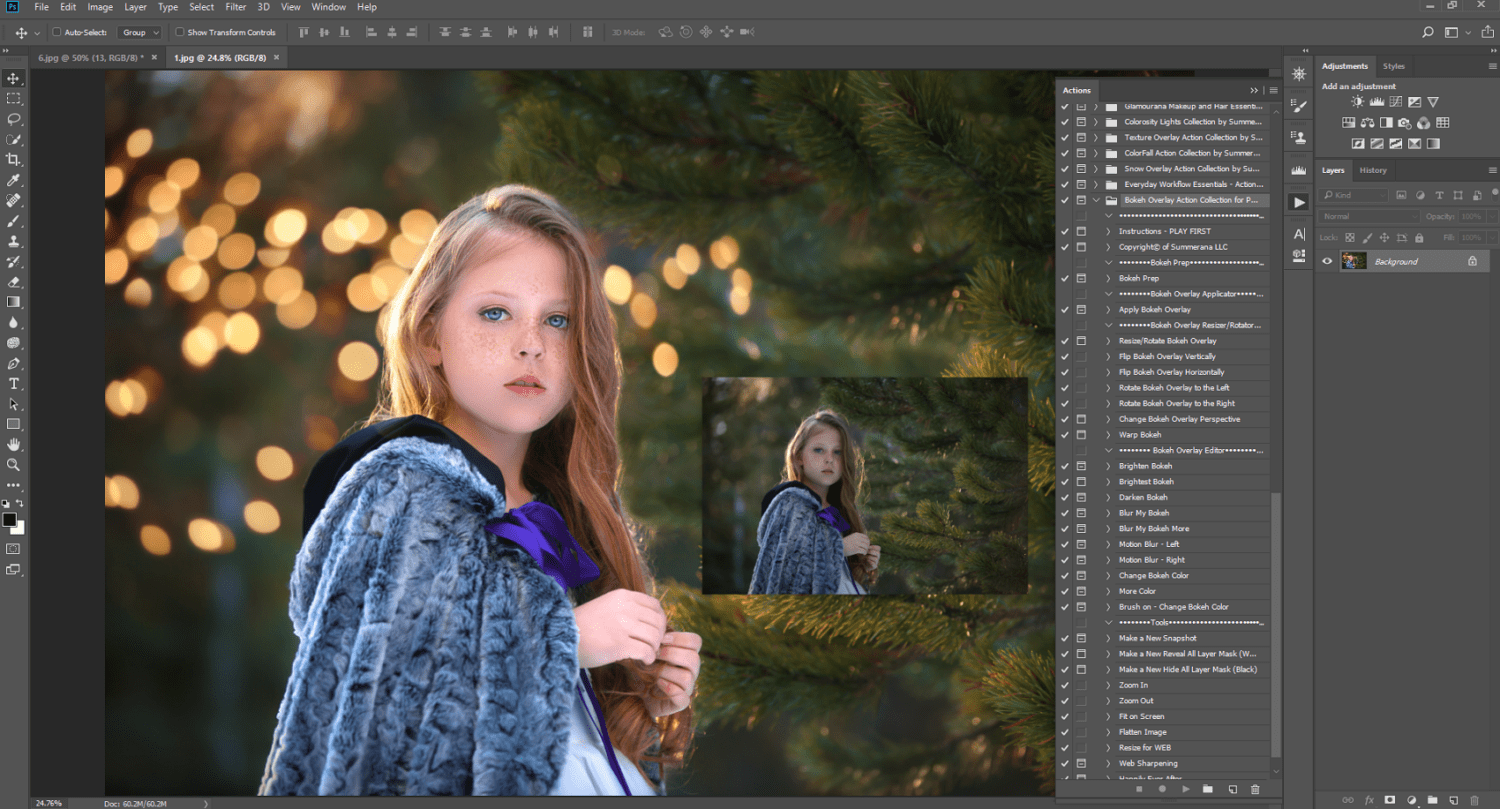Run the Flatten Image action
This screenshot has height=809, width=1500.
coord(1141,731)
